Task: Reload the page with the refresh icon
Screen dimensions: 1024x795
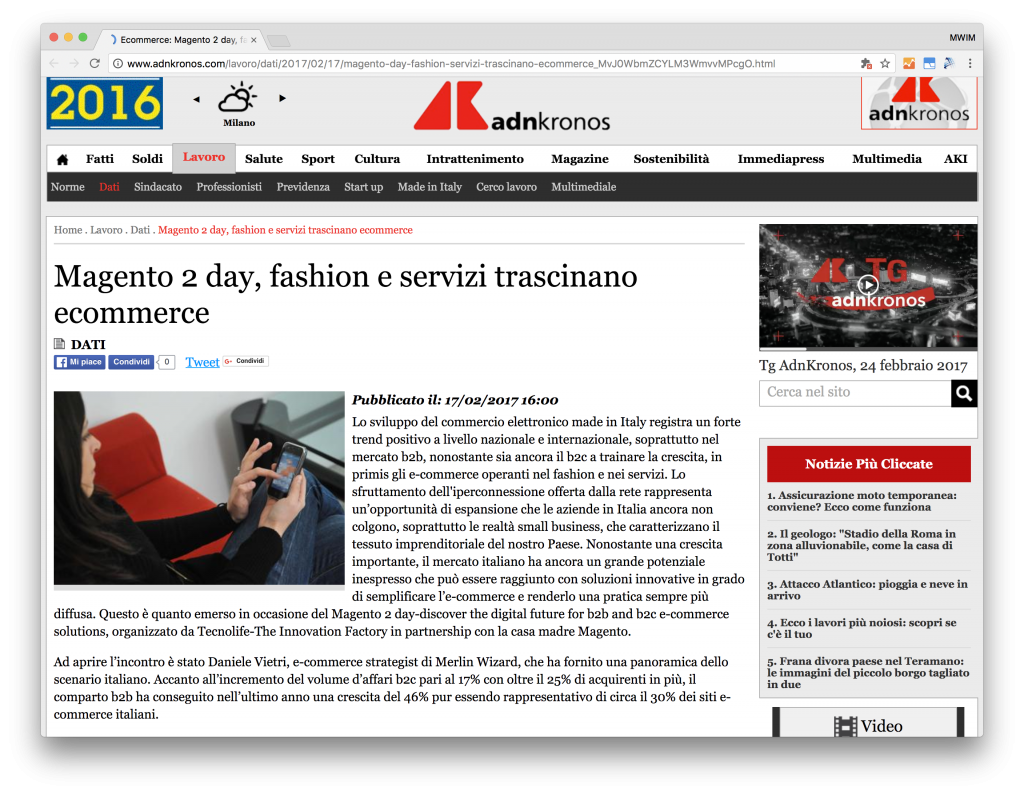Action: (x=95, y=63)
